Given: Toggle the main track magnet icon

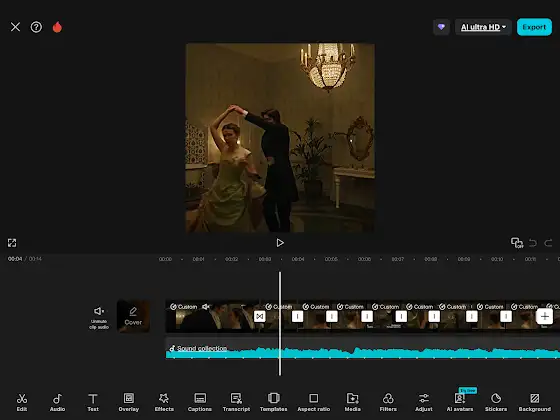Looking at the screenshot, I should pyautogui.click(x=517, y=243).
